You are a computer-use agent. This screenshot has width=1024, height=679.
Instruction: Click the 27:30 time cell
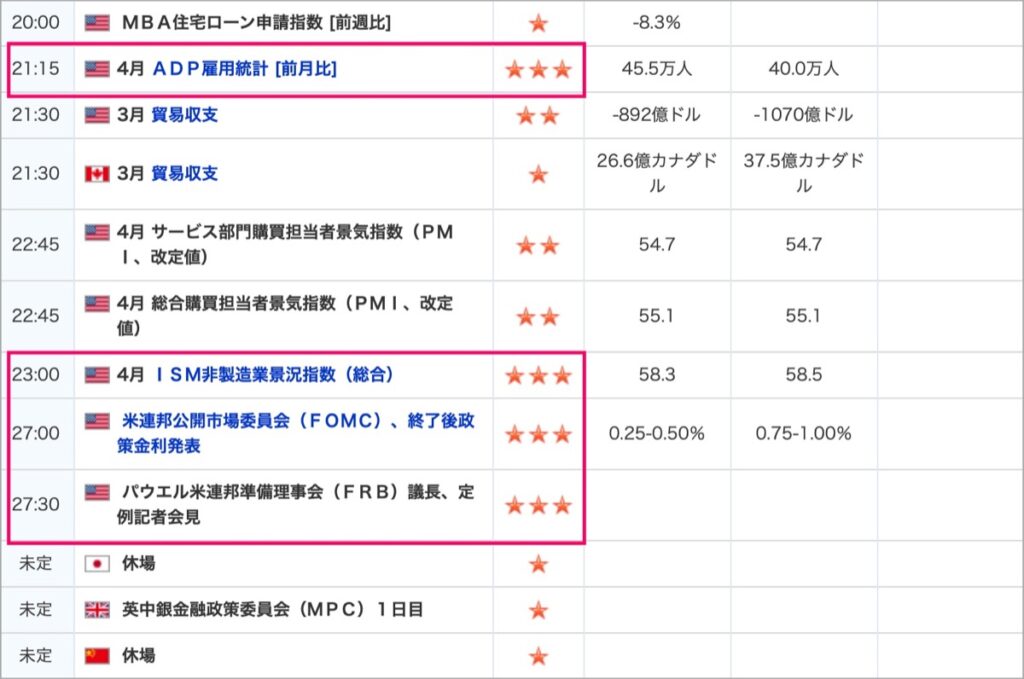click(x=35, y=505)
